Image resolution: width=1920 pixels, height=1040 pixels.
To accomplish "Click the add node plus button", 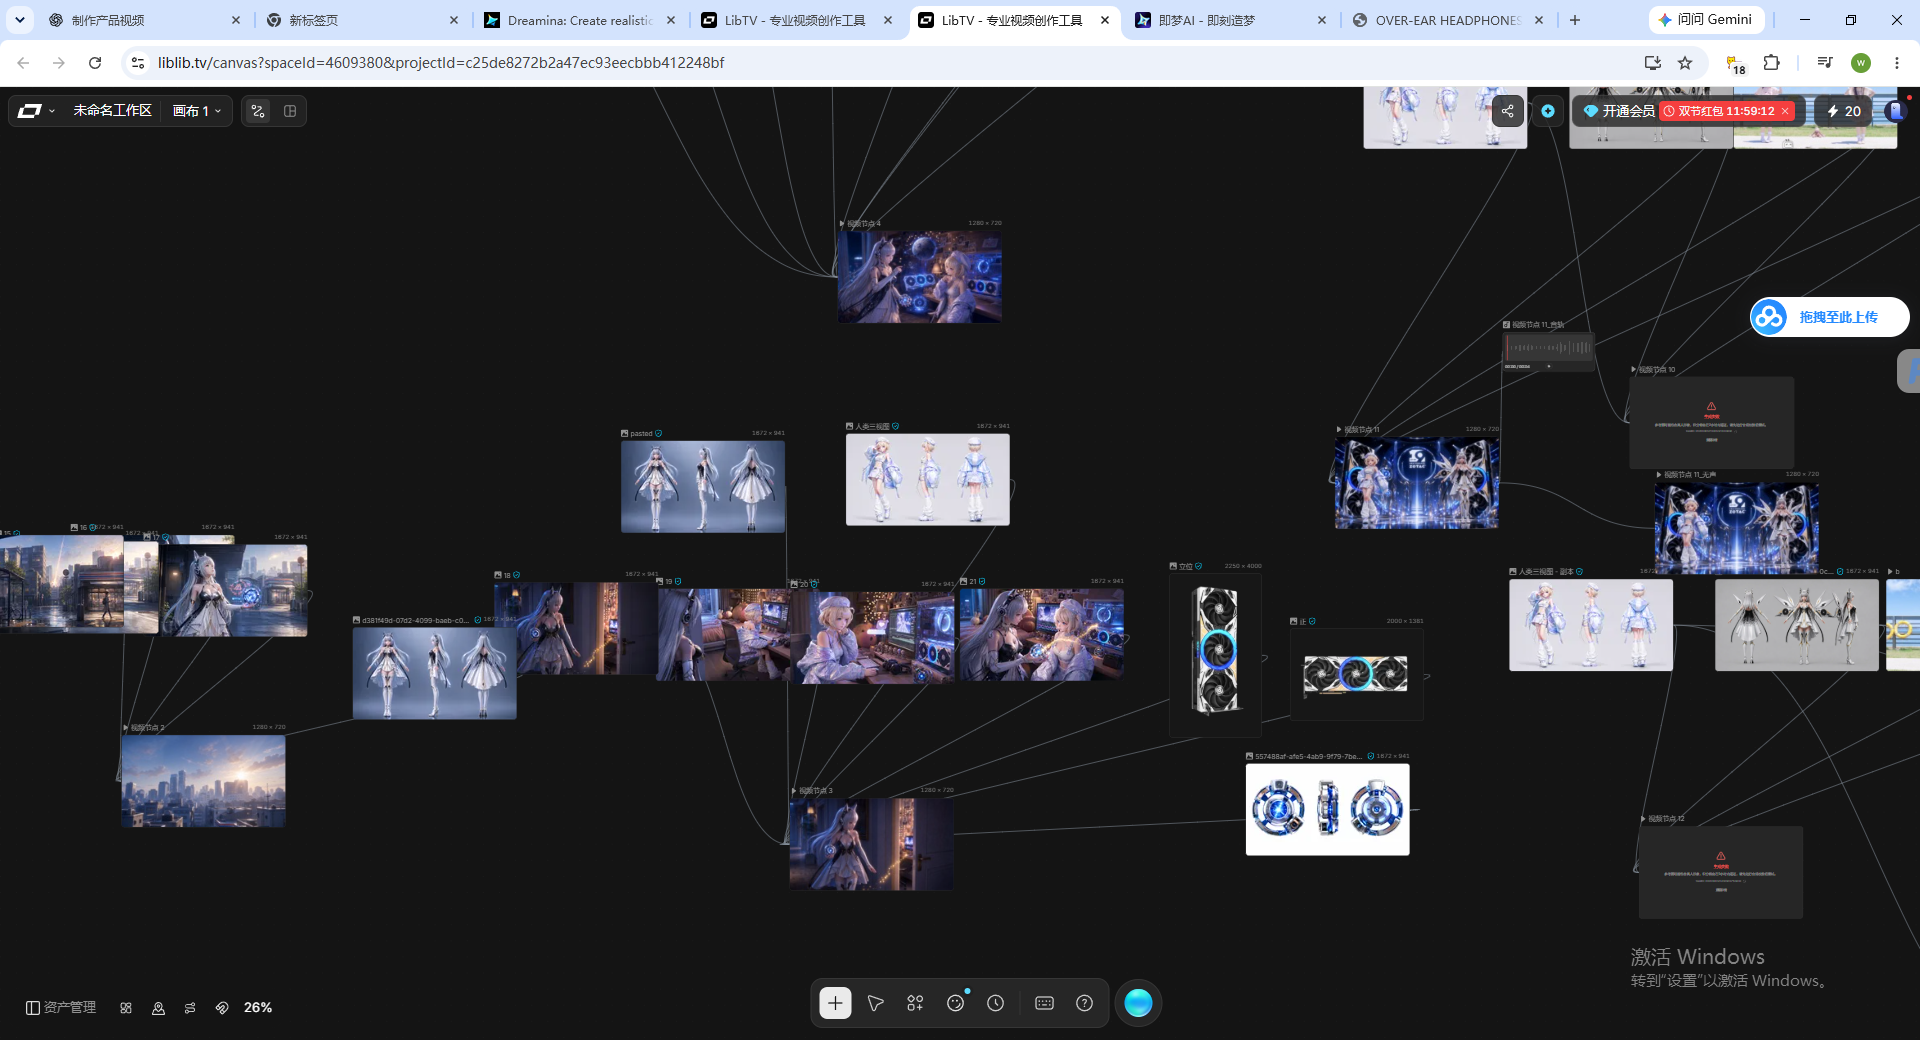I will coord(835,1003).
